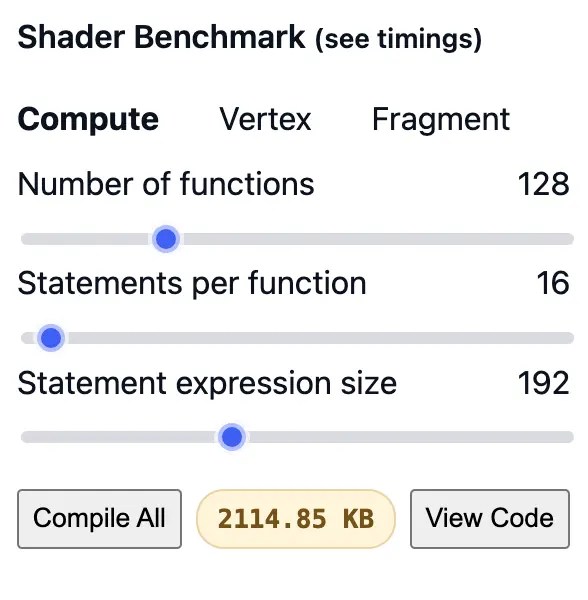This screenshot has width=588, height=600.
Task: Click the Number of functions slider handle
Action: pyautogui.click(x=166, y=239)
